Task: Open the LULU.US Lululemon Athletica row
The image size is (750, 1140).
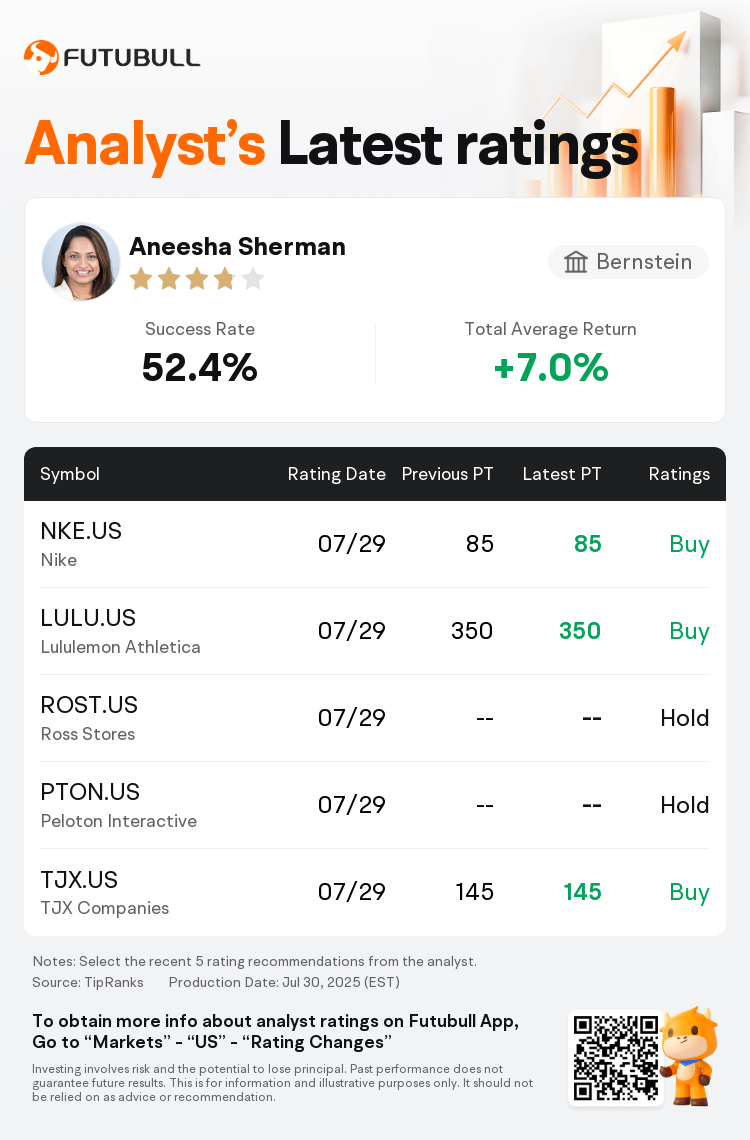Action: 375,631
